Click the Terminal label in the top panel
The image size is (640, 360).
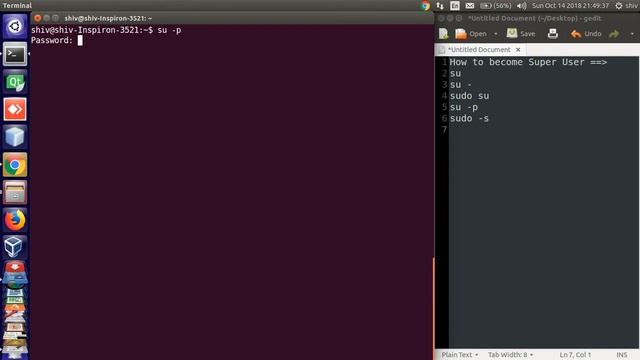(x=17, y=6)
